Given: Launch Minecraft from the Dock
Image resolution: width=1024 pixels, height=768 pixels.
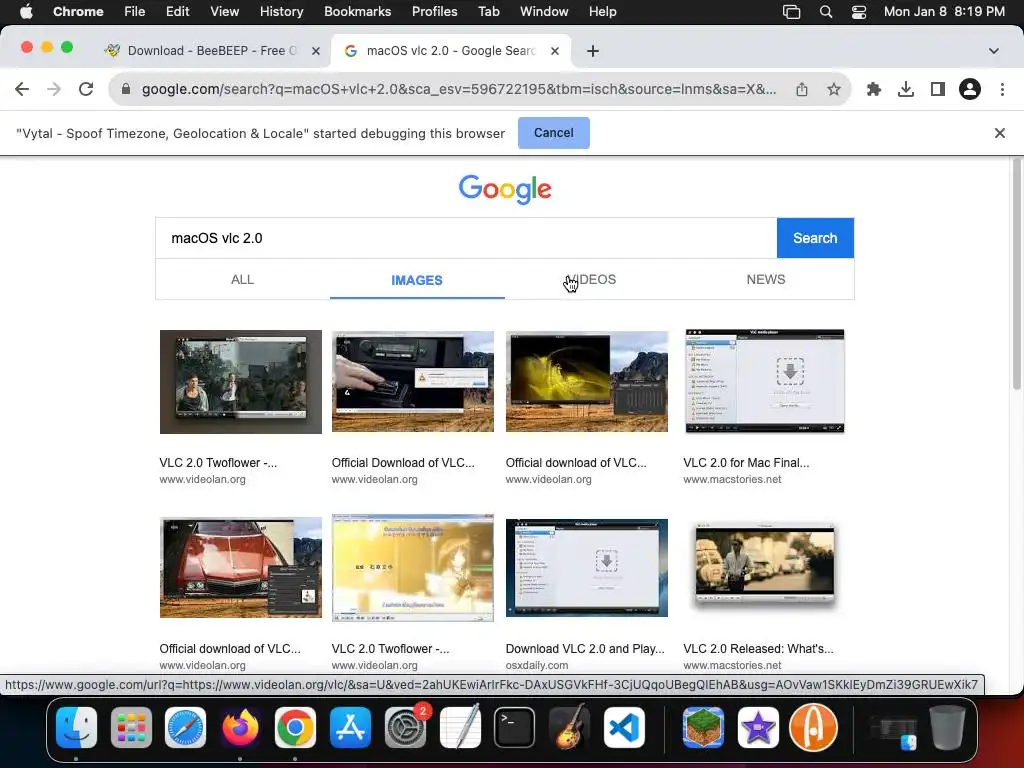Looking at the screenshot, I should (703, 728).
